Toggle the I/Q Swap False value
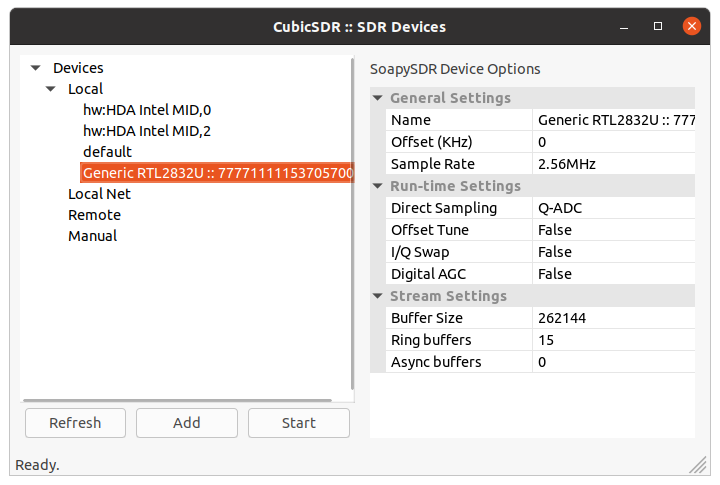720x485 pixels. pyautogui.click(x=614, y=252)
